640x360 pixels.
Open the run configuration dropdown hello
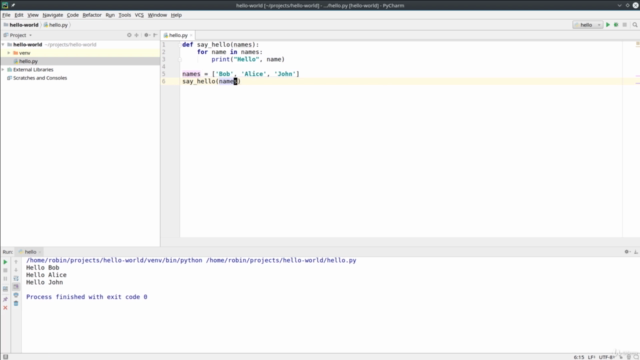[588, 25]
